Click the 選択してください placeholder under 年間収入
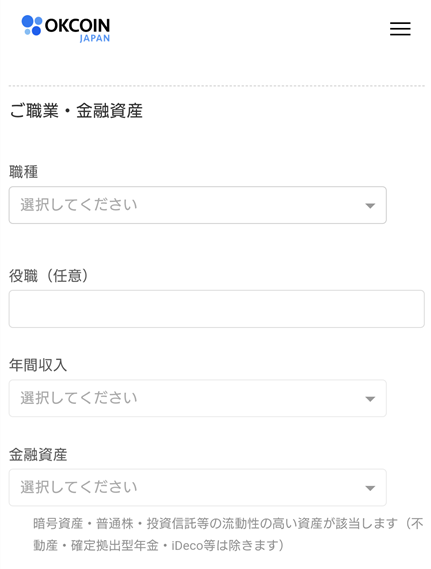Viewport: 431px width, 569px height. pyautogui.click(x=79, y=398)
